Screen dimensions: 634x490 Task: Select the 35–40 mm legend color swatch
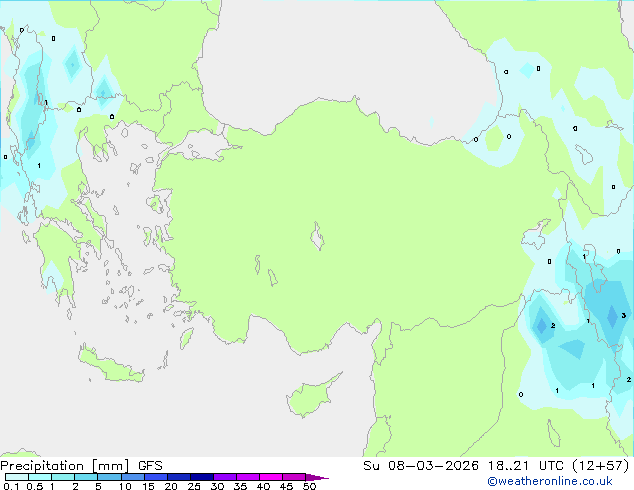247,477
